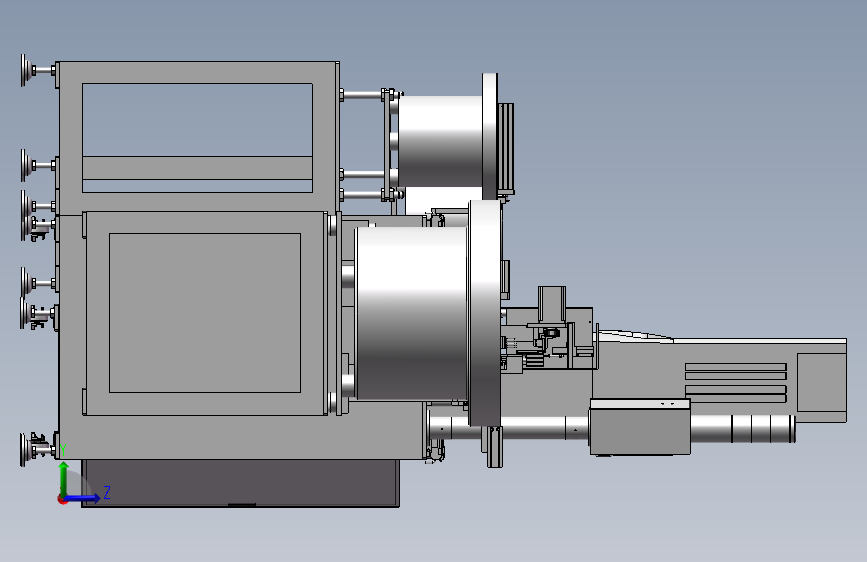Select the dark base block beneath the frame

point(241,483)
